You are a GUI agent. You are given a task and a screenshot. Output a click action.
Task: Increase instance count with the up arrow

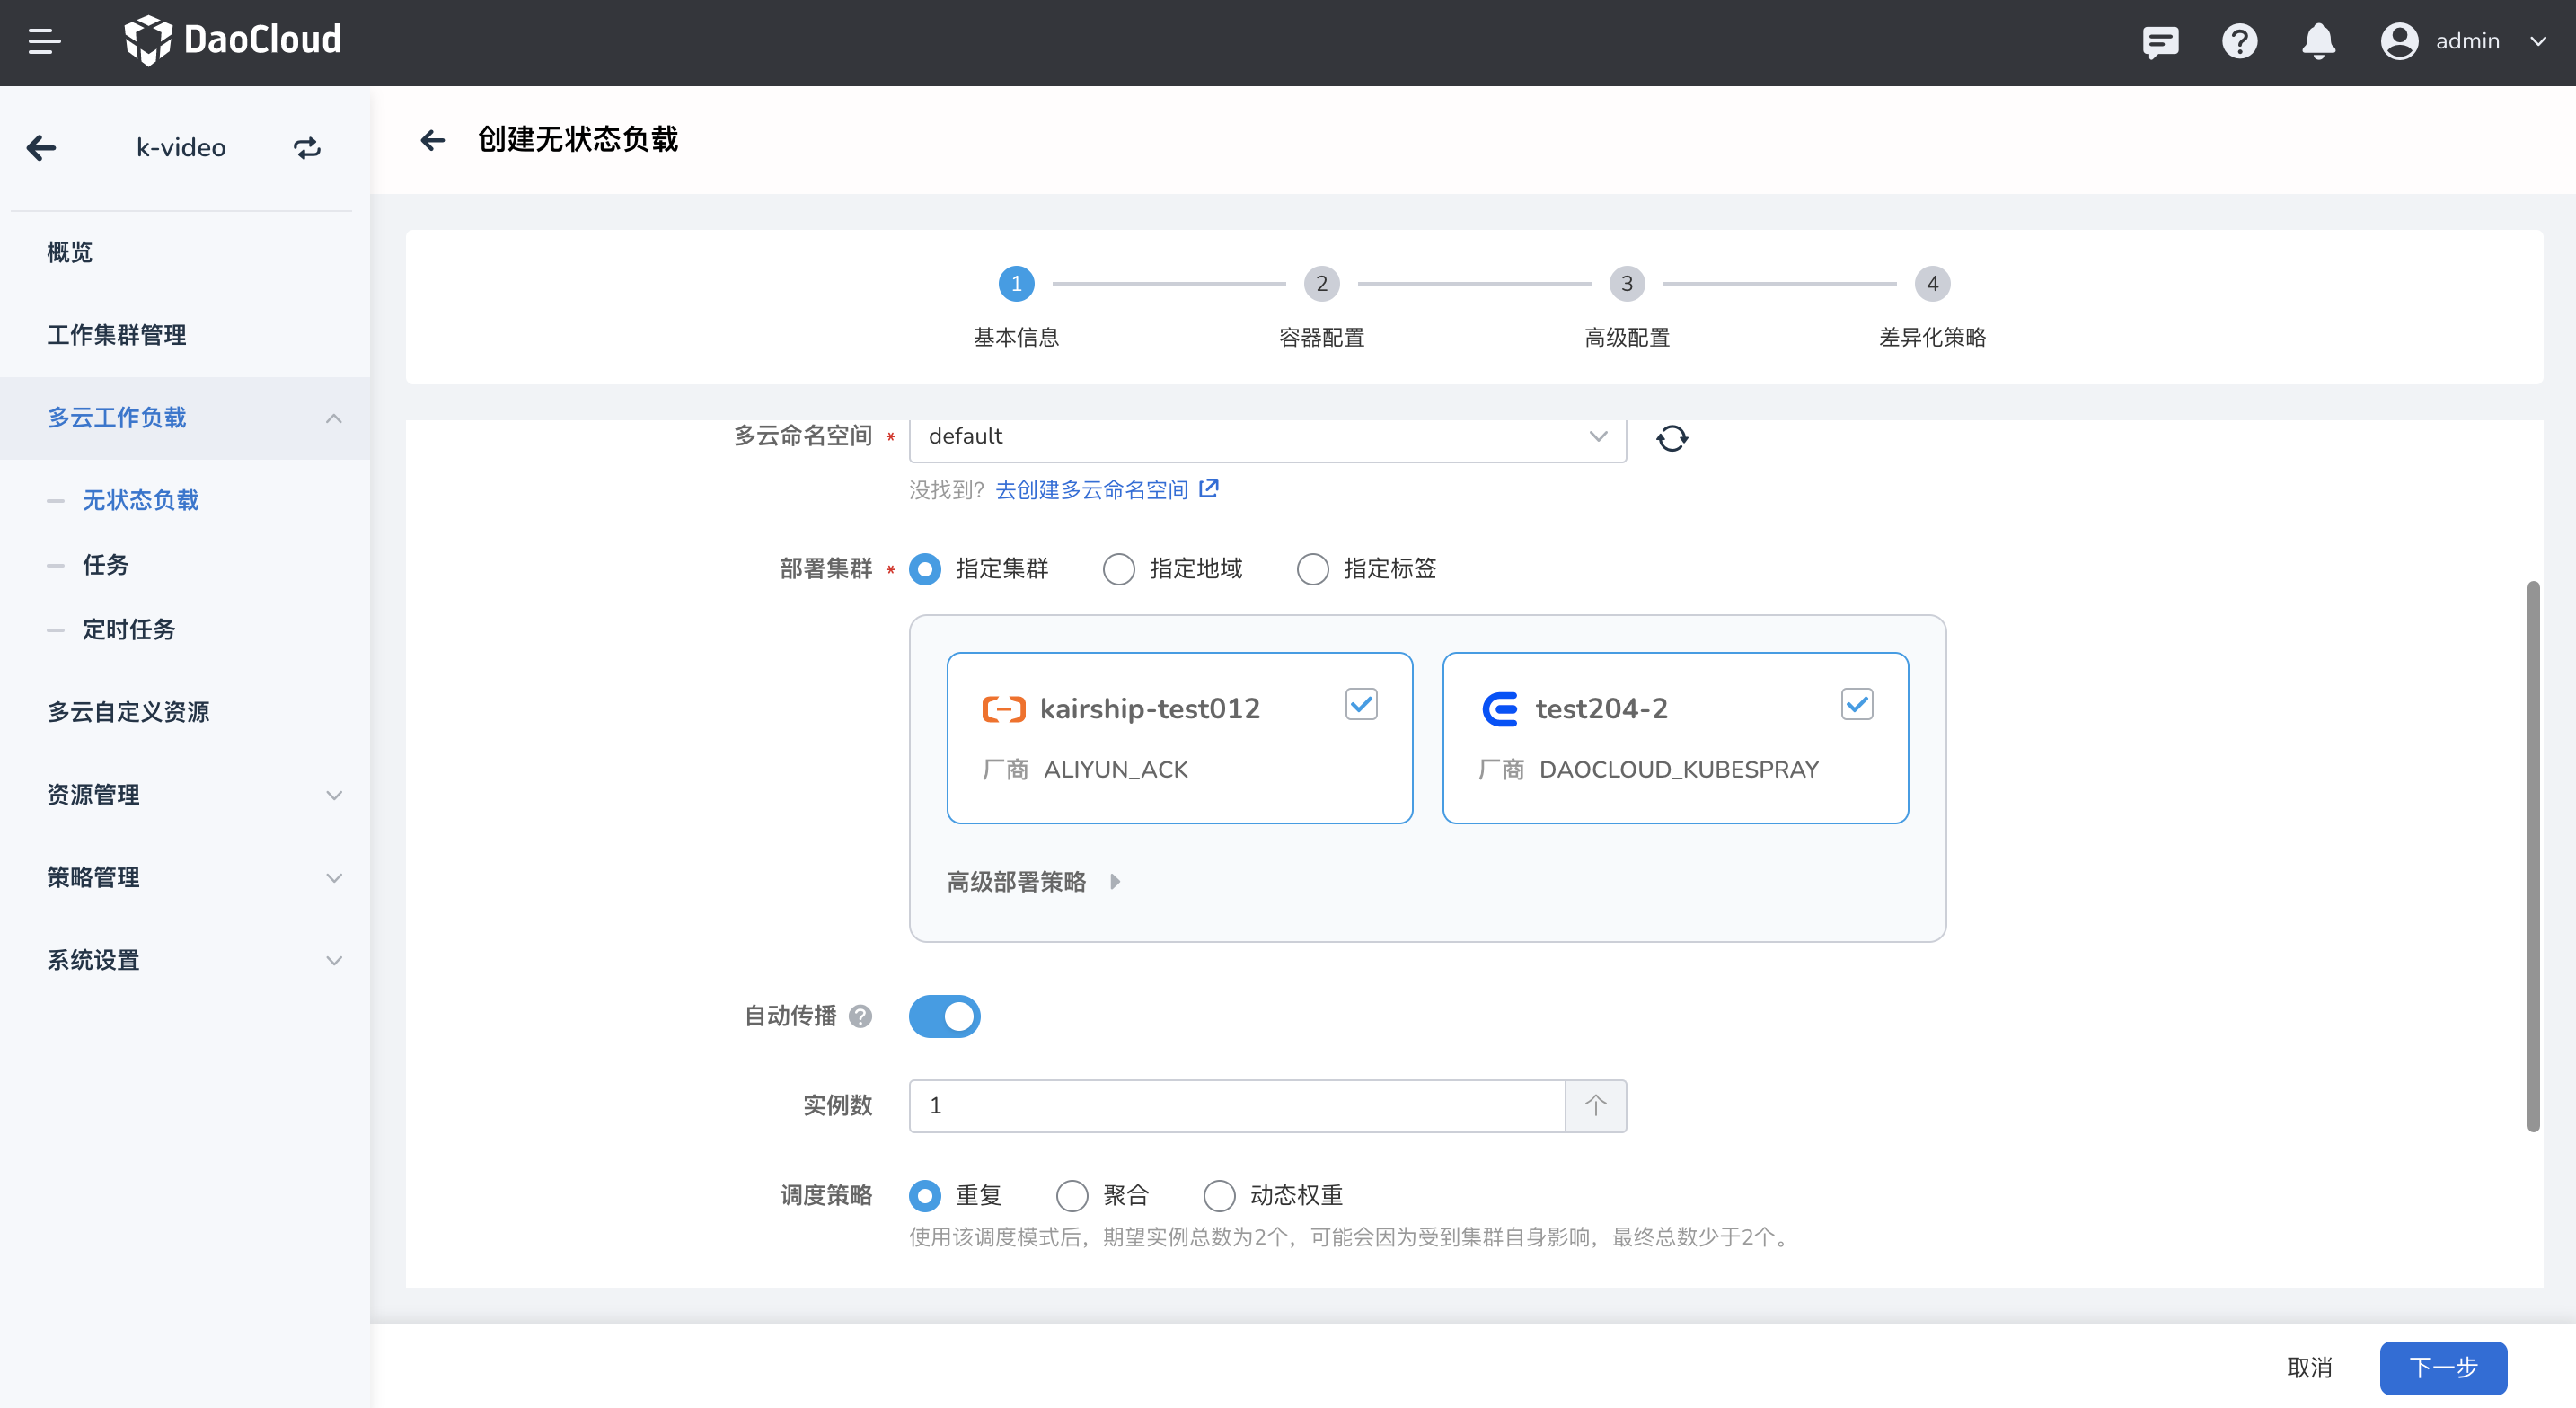(1596, 1105)
